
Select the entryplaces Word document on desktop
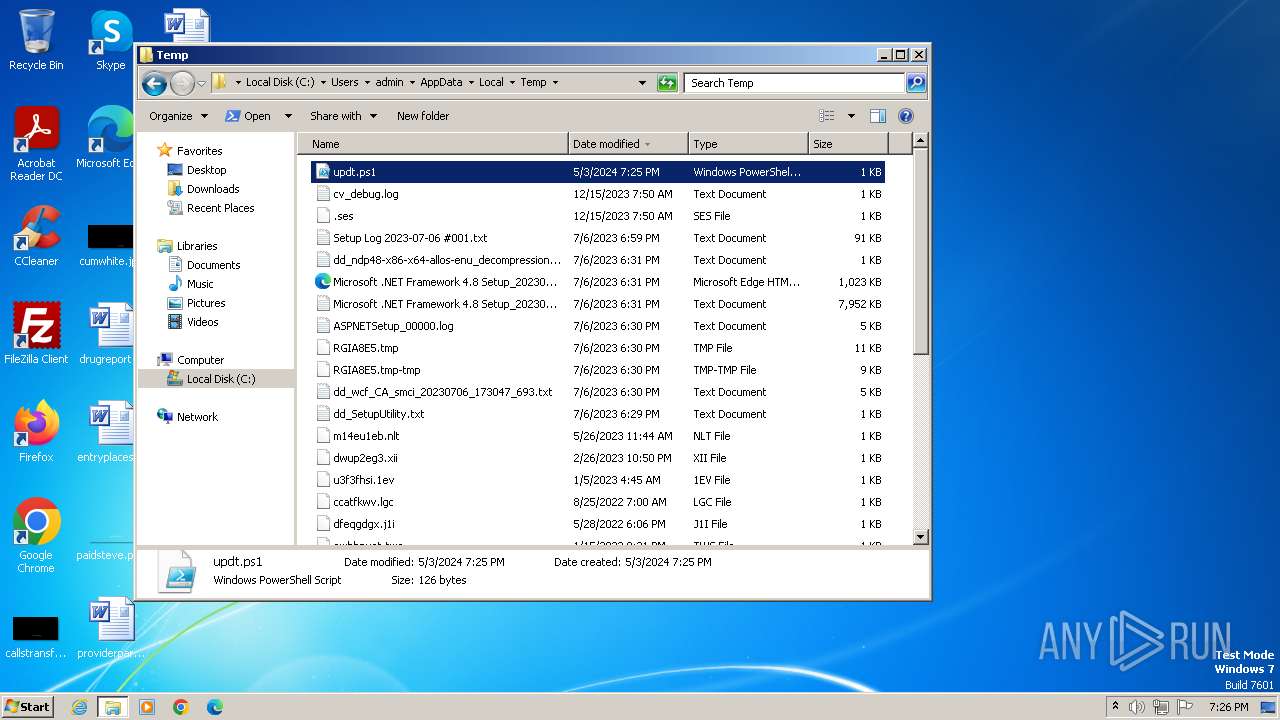pos(107,431)
